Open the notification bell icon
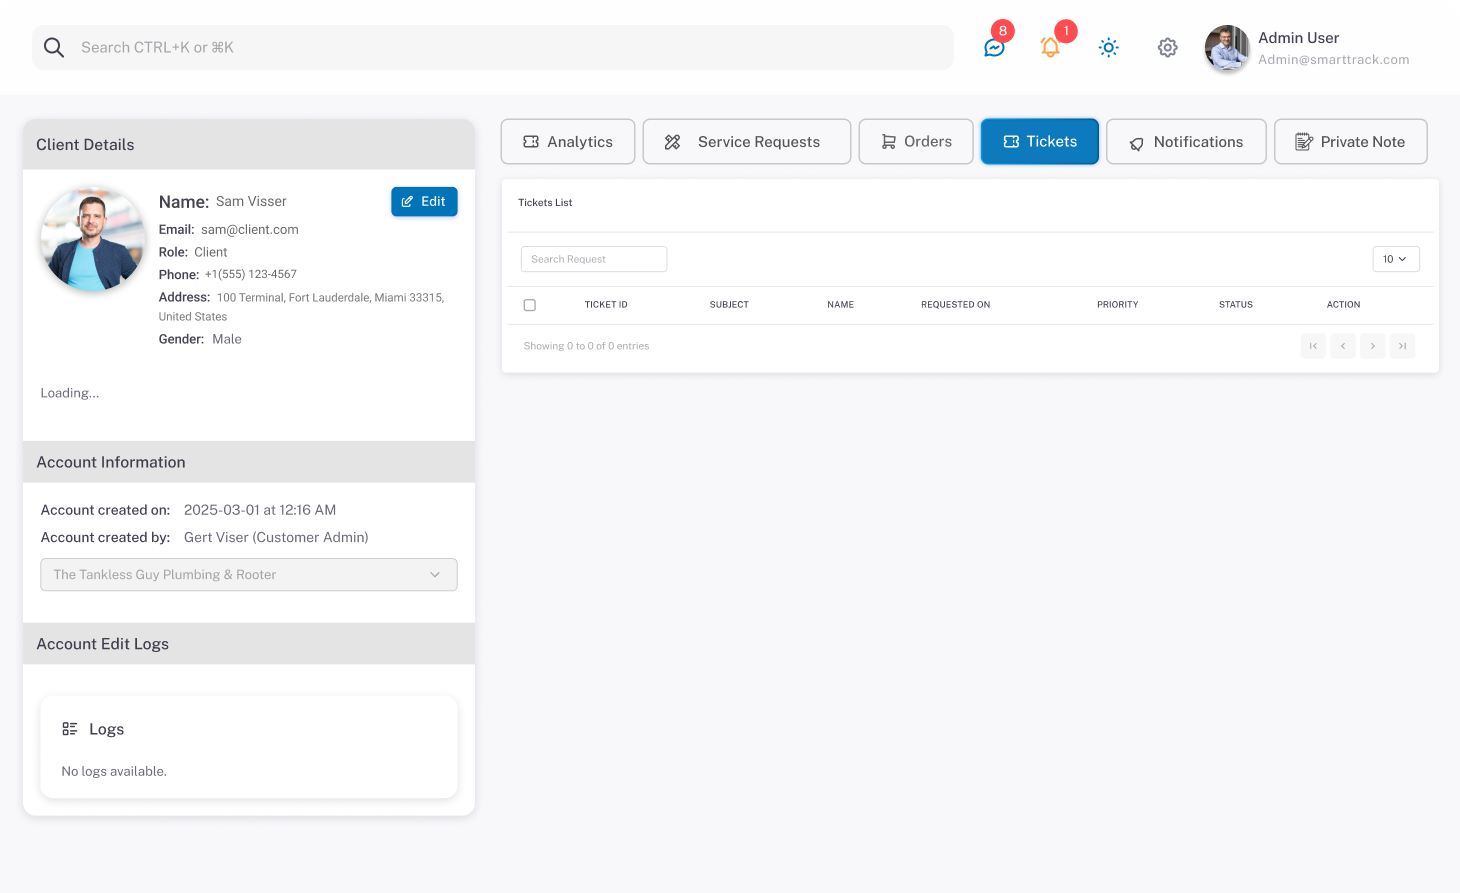This screenshot has width=1460, height=893. click(1050, 48)
